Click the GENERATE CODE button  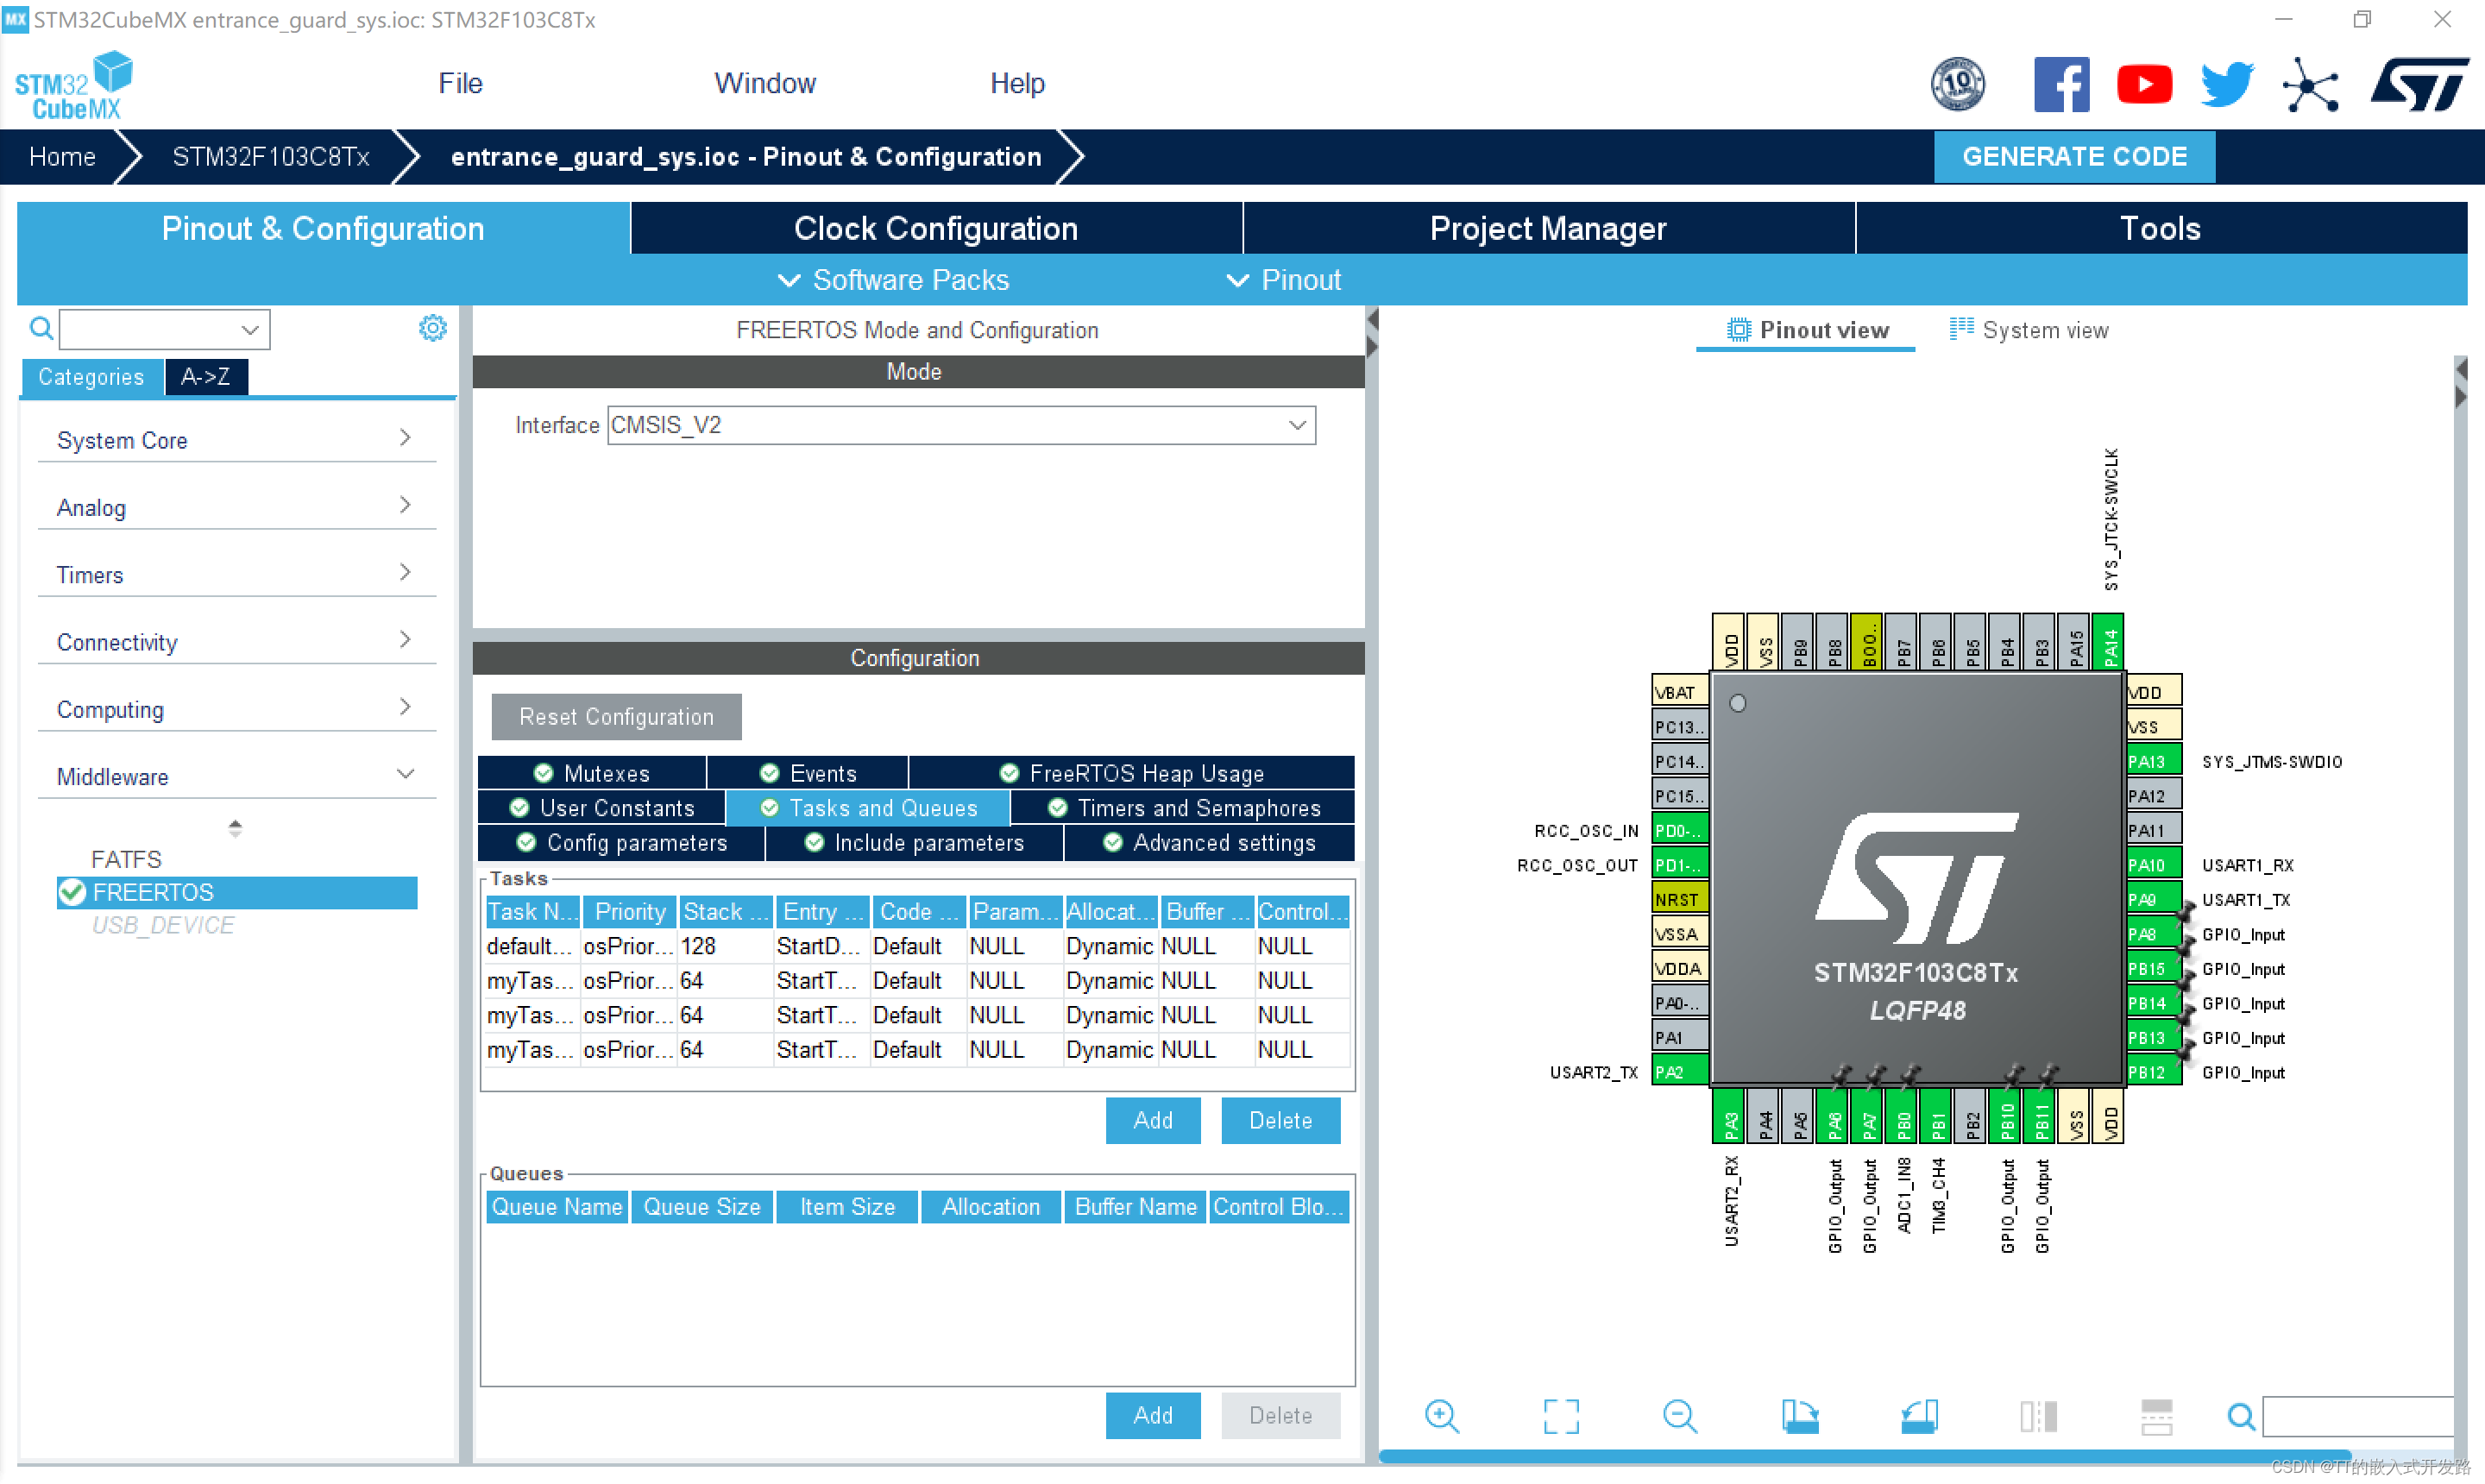point(2075,155)
